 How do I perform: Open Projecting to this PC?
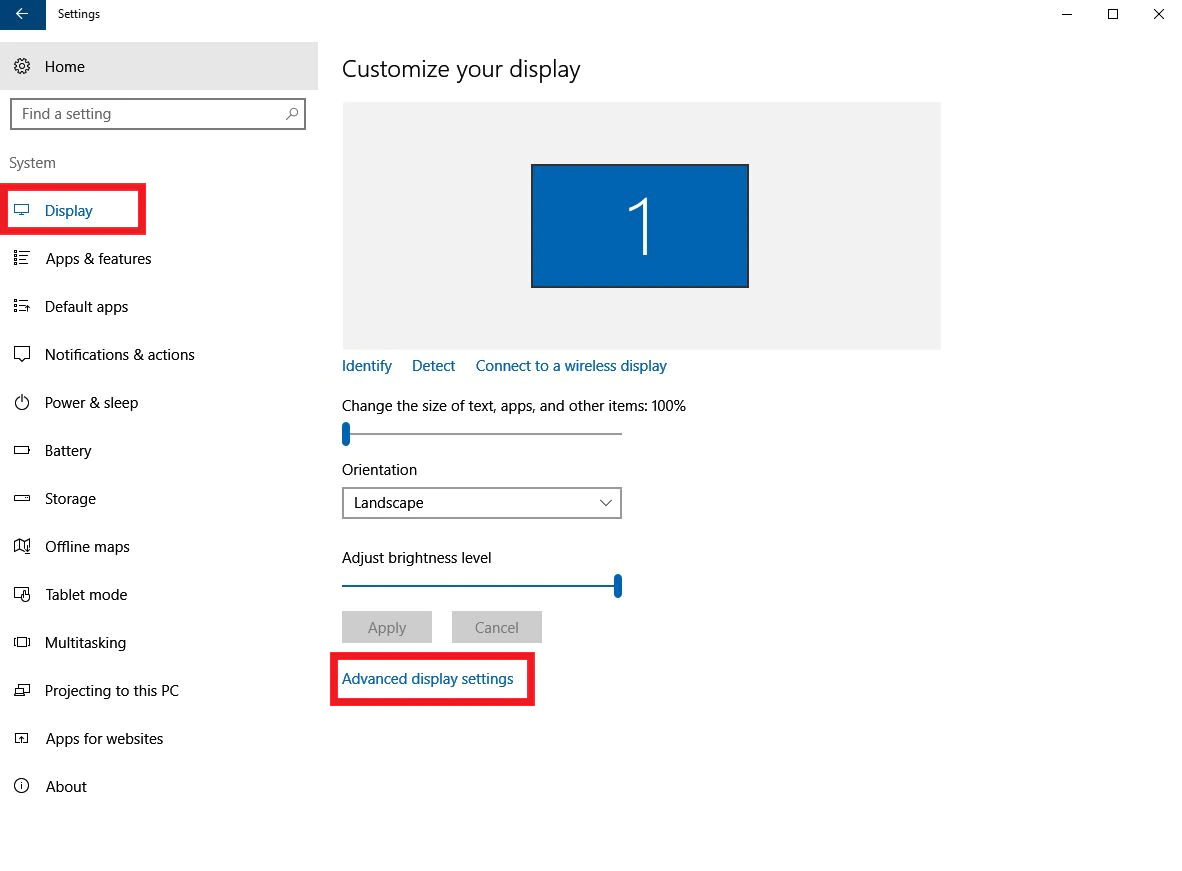pyautogui.click(x=111, y=691)
